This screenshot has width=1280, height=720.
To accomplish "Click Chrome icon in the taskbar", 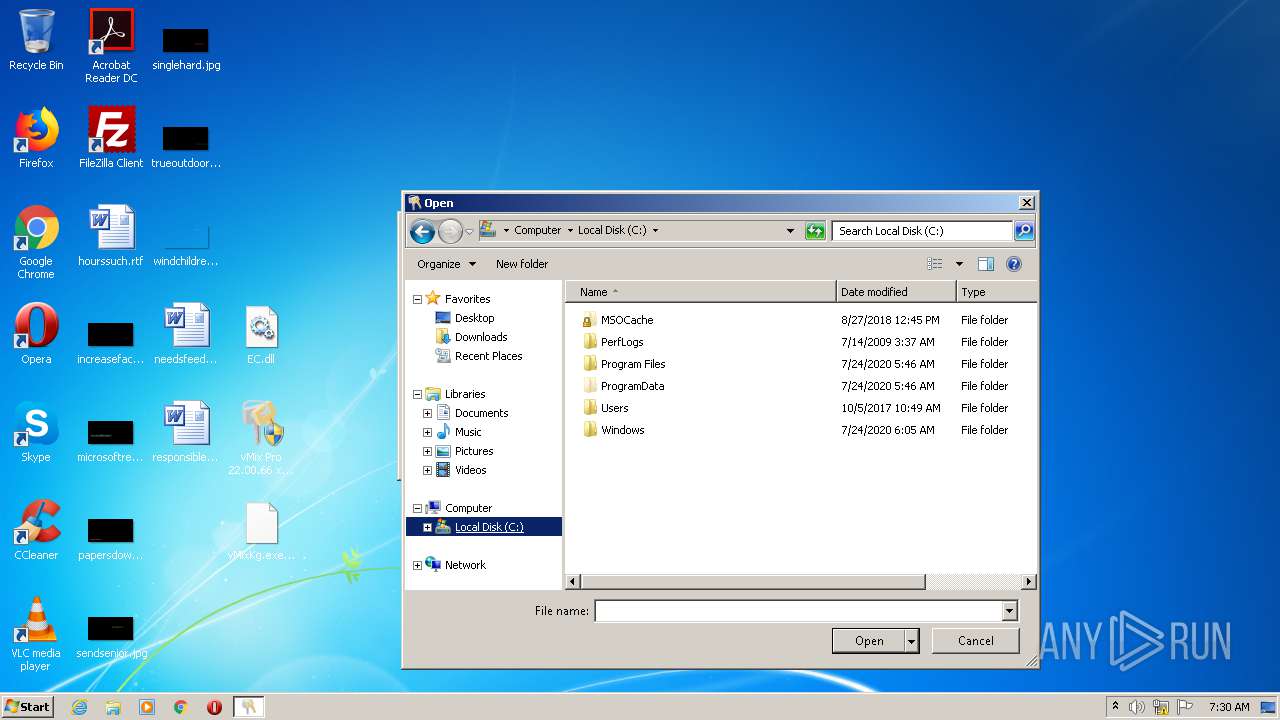I will coord(181,707).
